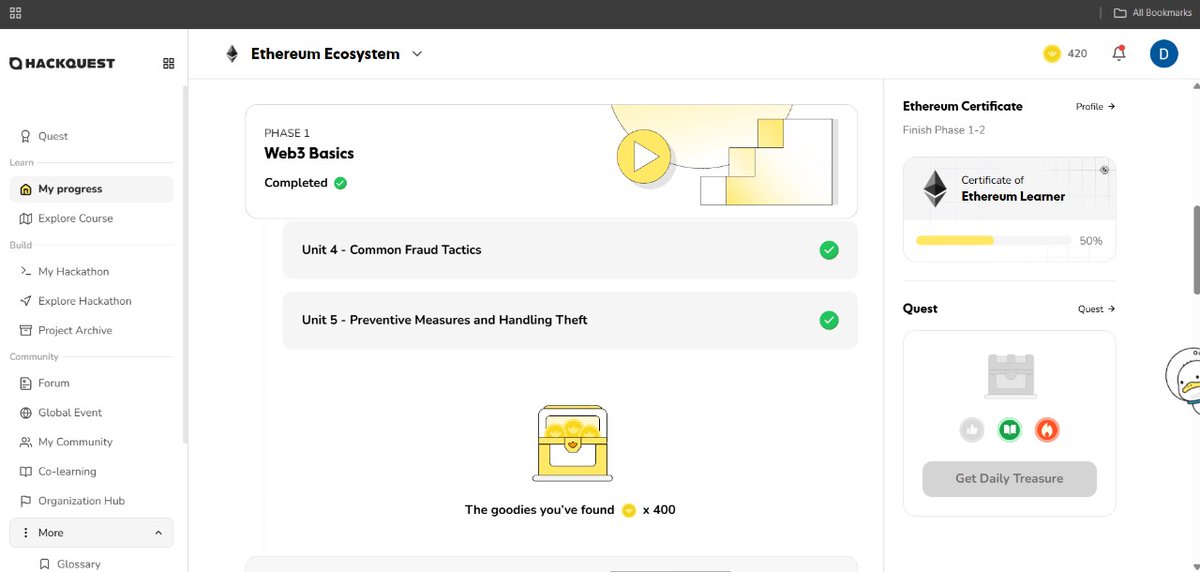Click the grey thumbs-up quest icon
The image size is (1200, 572).
[971, 430]
